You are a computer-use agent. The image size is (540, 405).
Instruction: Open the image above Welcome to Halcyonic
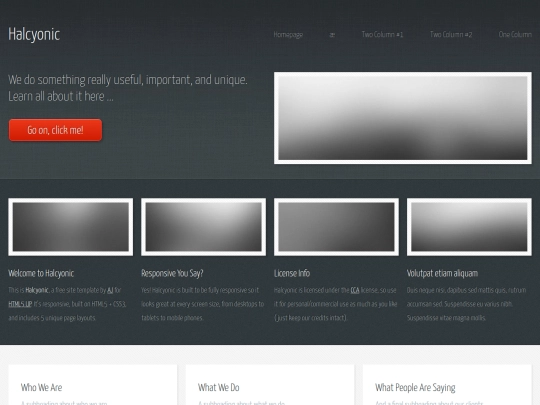(x=71, y=227)
